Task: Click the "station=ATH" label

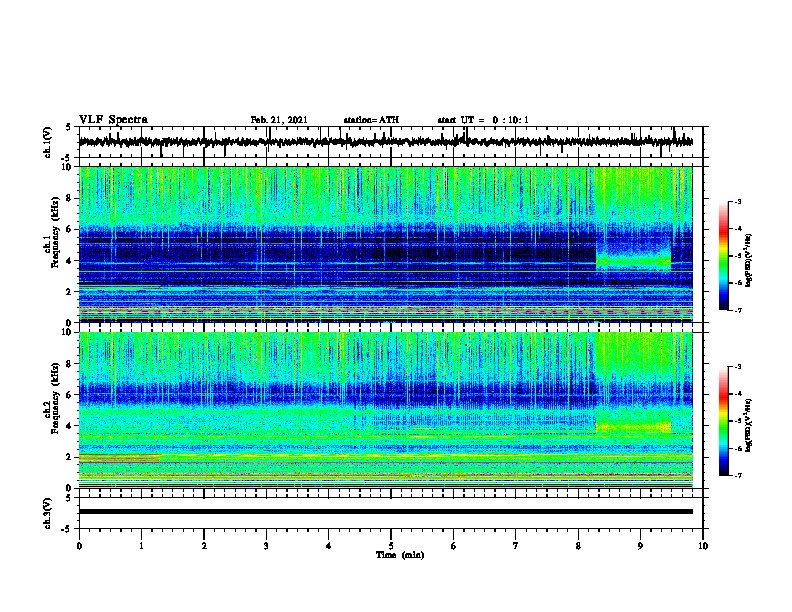Action: [371, 120]
